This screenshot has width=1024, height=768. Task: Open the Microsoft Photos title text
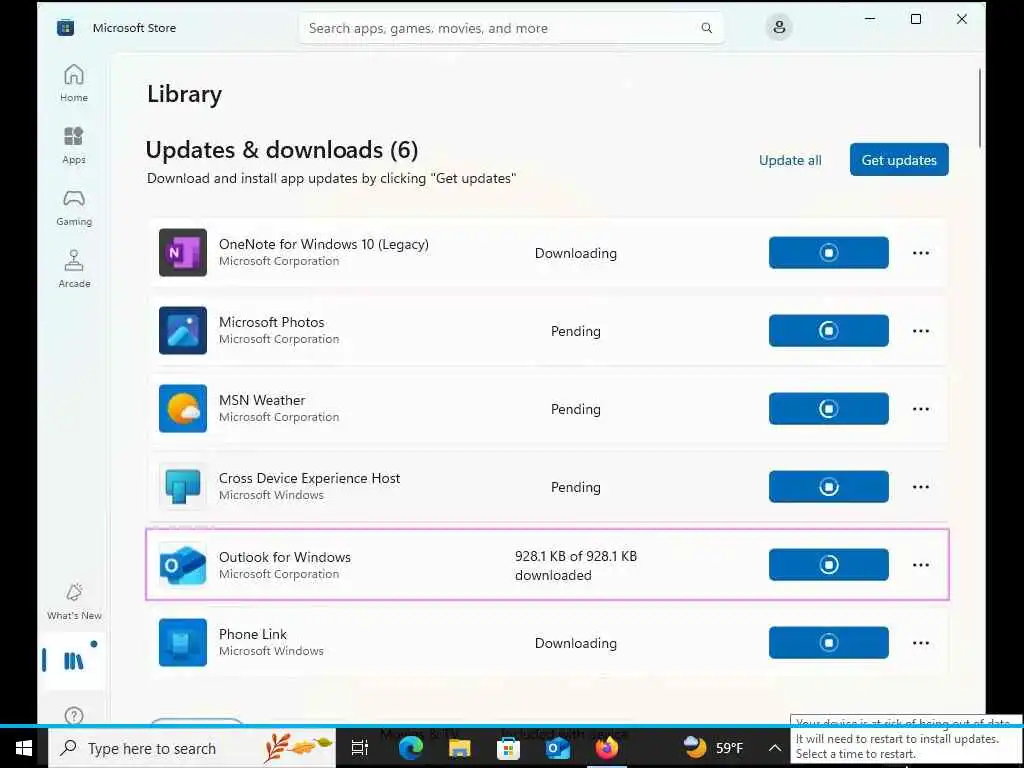point(272,322)
